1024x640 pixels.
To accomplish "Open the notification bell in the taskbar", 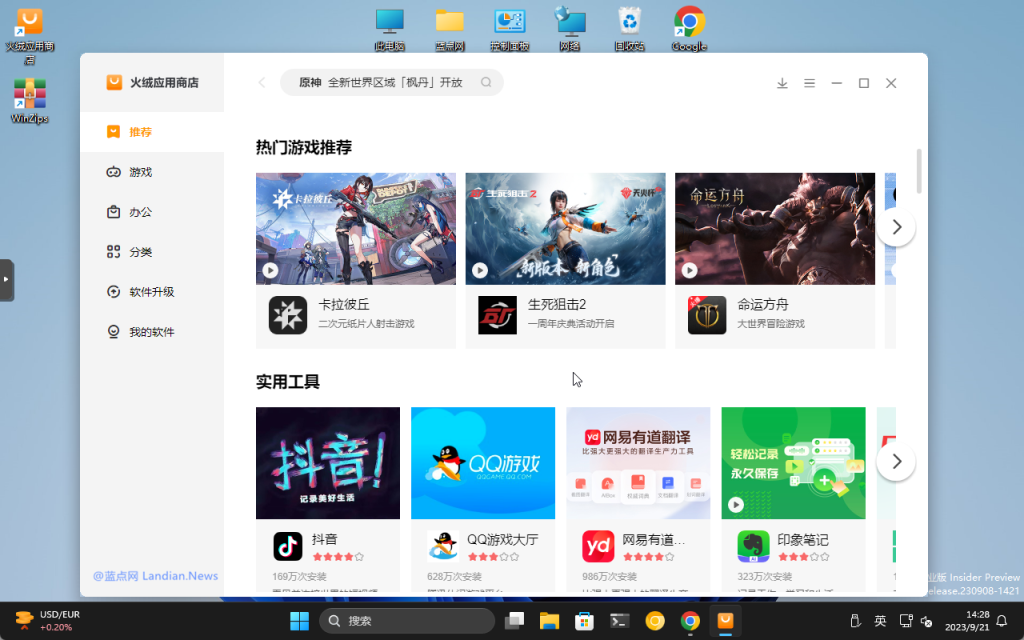I will coord(1002,620).
